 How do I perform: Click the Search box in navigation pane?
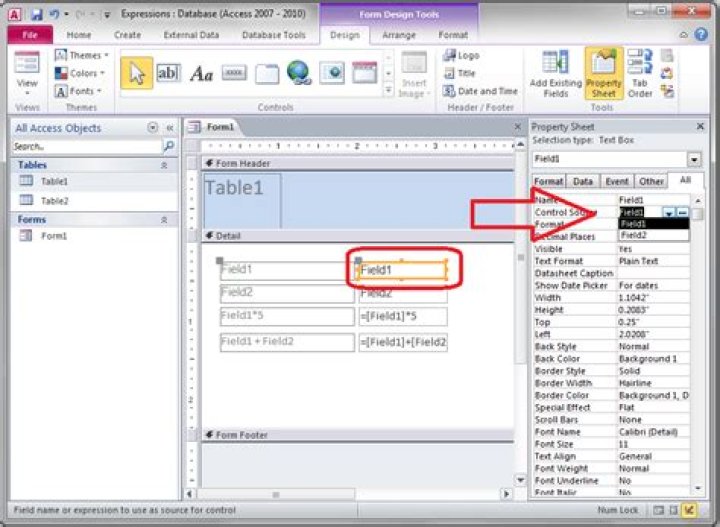86,146
